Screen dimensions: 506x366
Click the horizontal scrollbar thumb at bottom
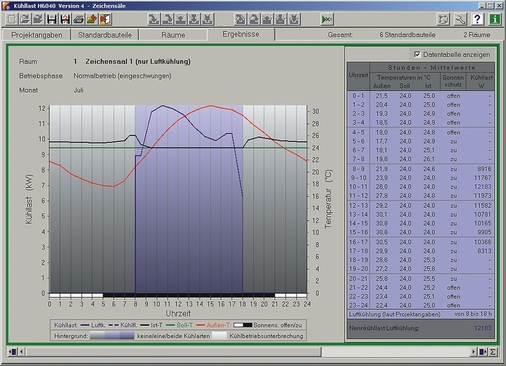pos(174,352)
